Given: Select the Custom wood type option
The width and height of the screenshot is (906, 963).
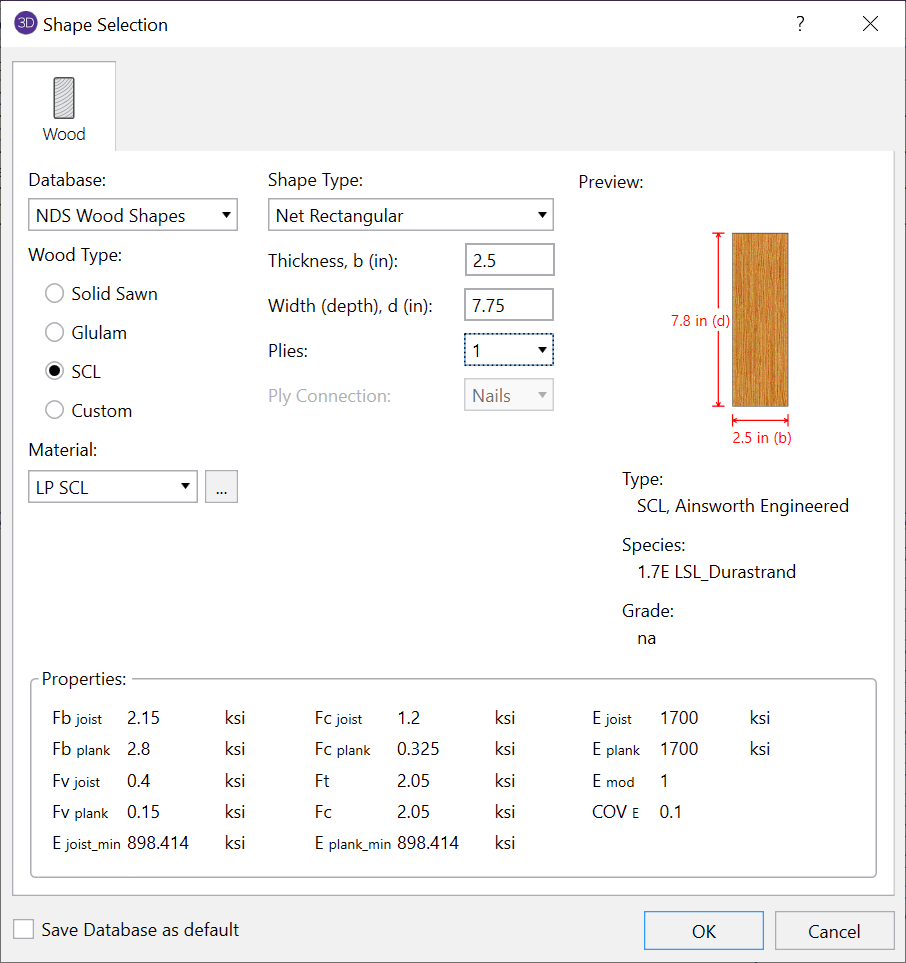Looking at the screenshot, I should click(x=54, y=411).
